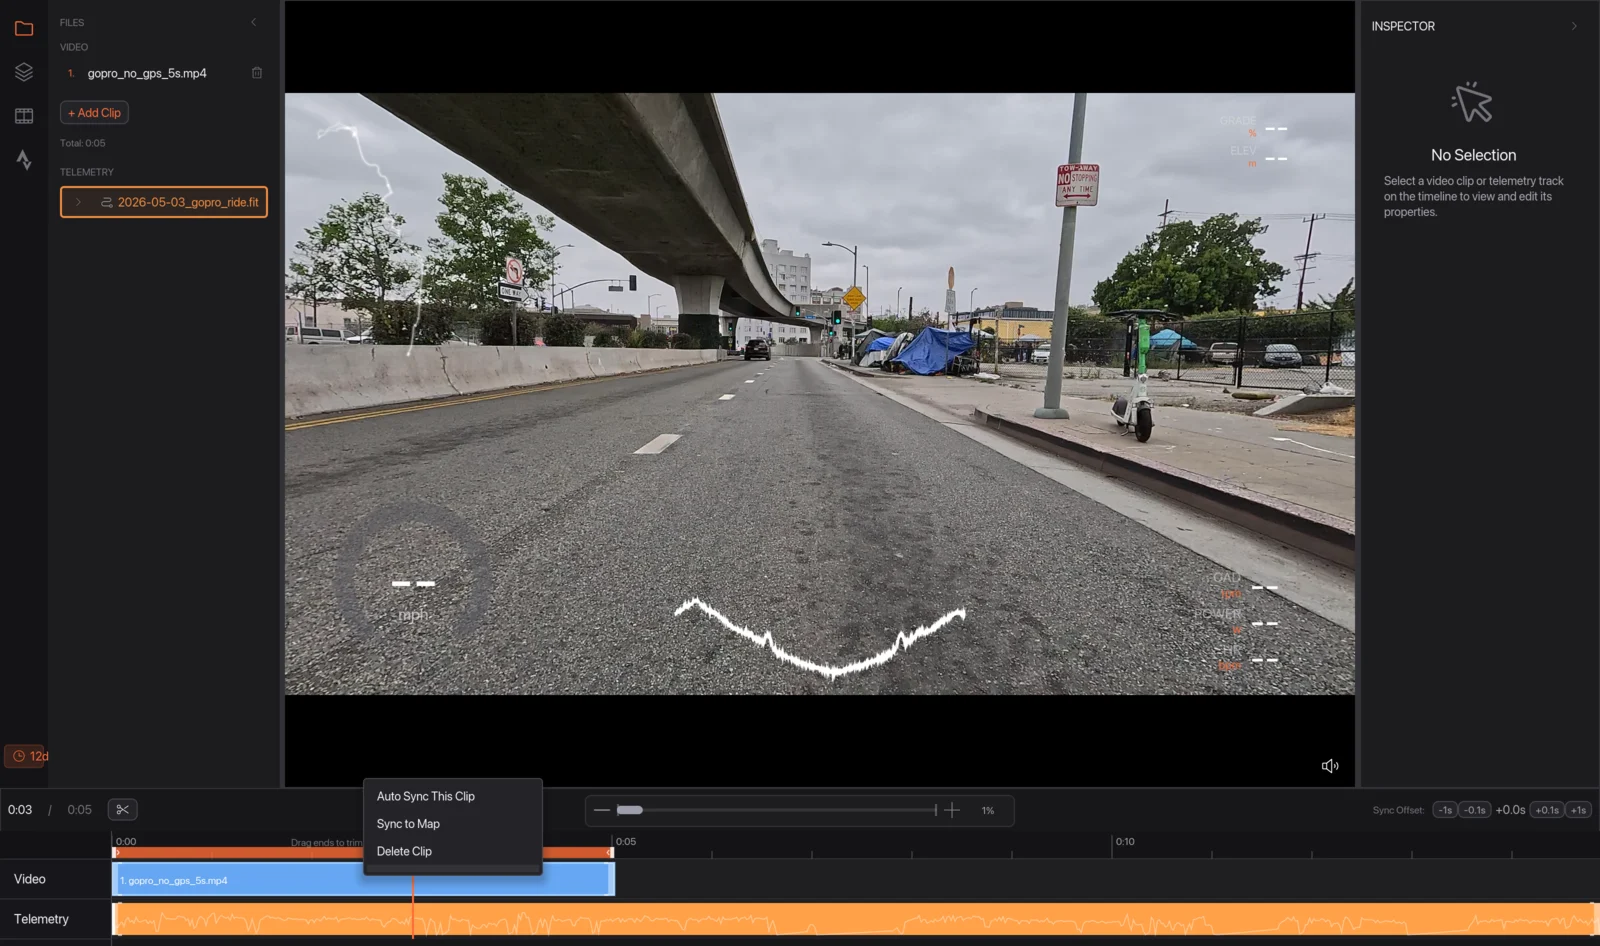The height and width of the screenshot is (946, 1600).
Task: Click the Video track label
Action: pyautogui.click(x=30, y=879)
